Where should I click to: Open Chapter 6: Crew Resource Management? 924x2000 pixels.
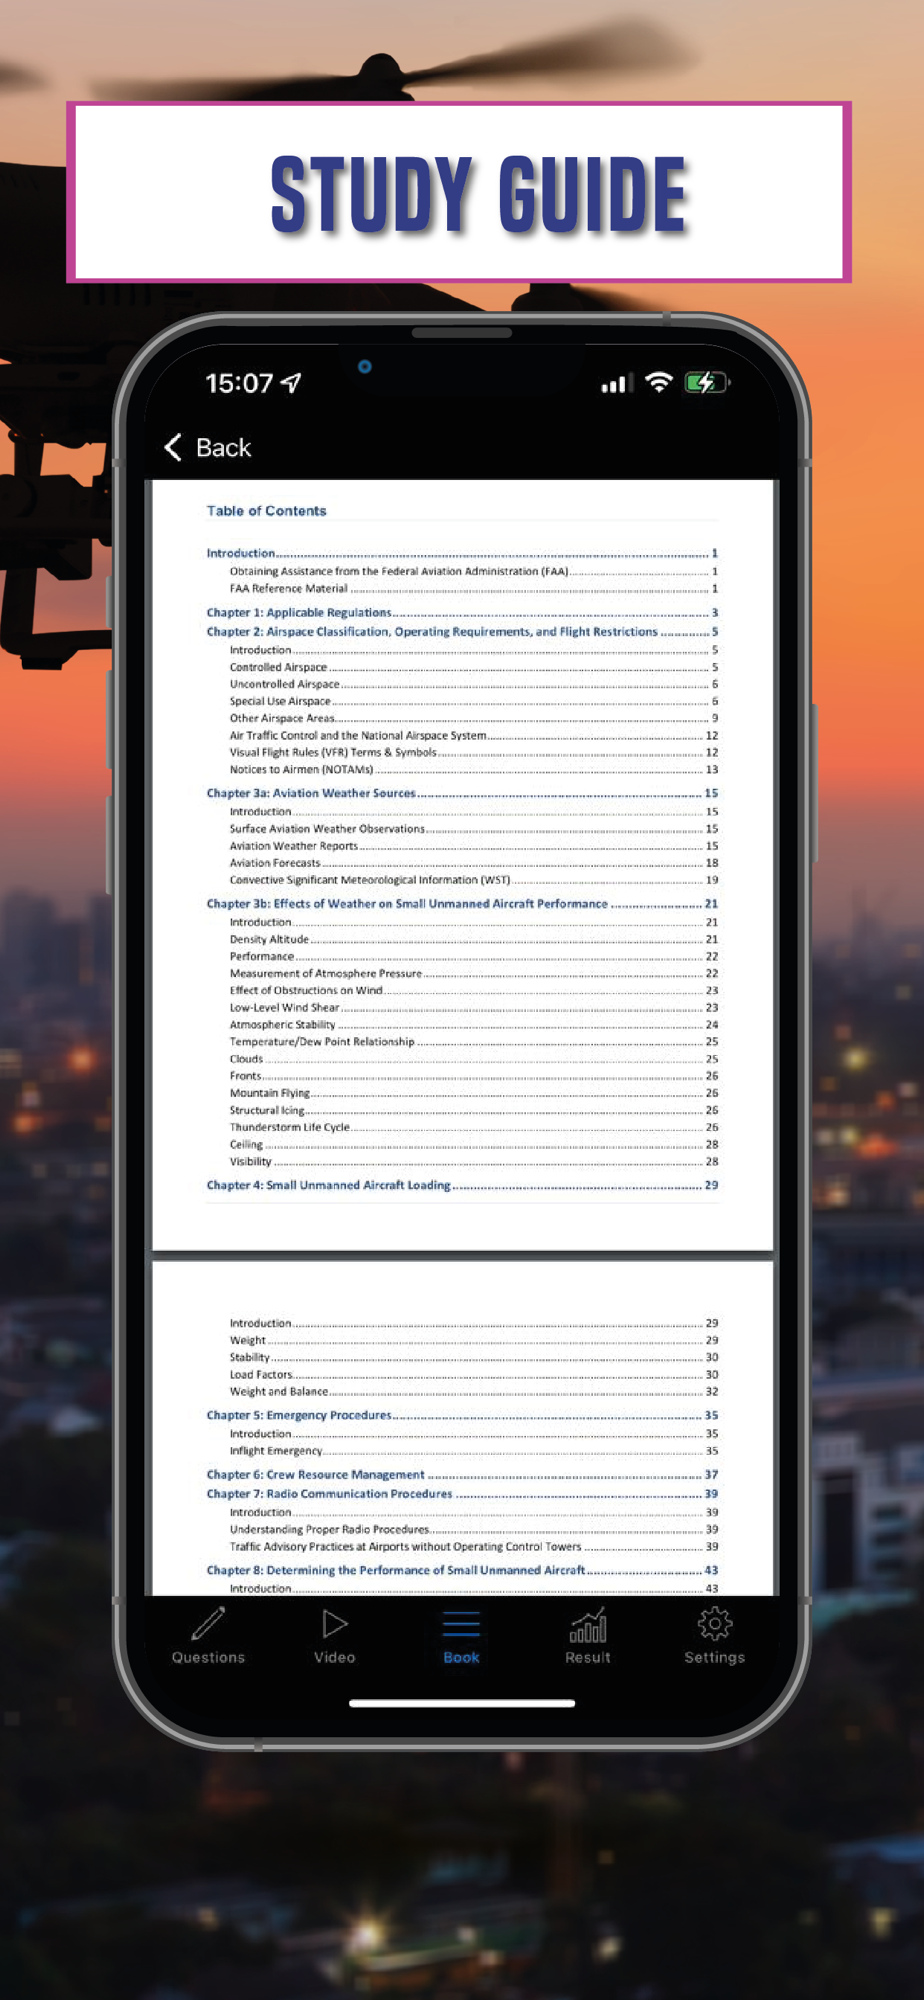click(x=462, y=1474)
